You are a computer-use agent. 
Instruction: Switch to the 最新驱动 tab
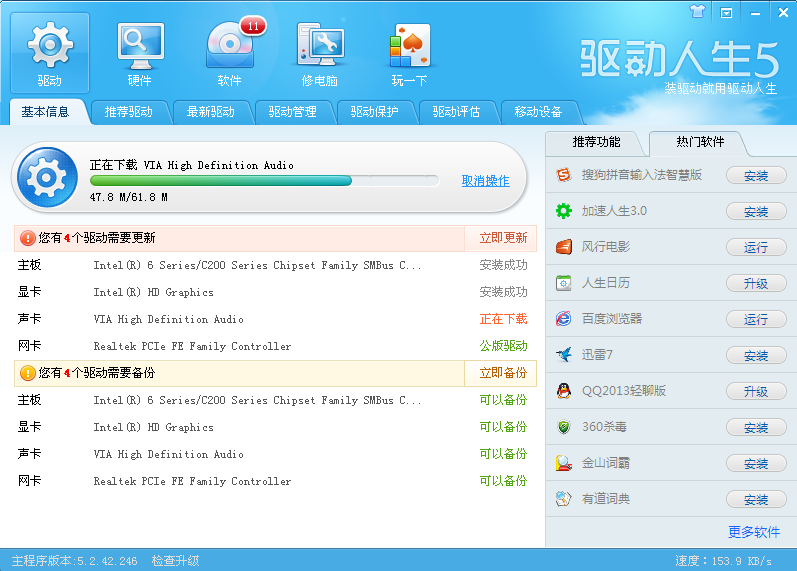coord(210,112)
